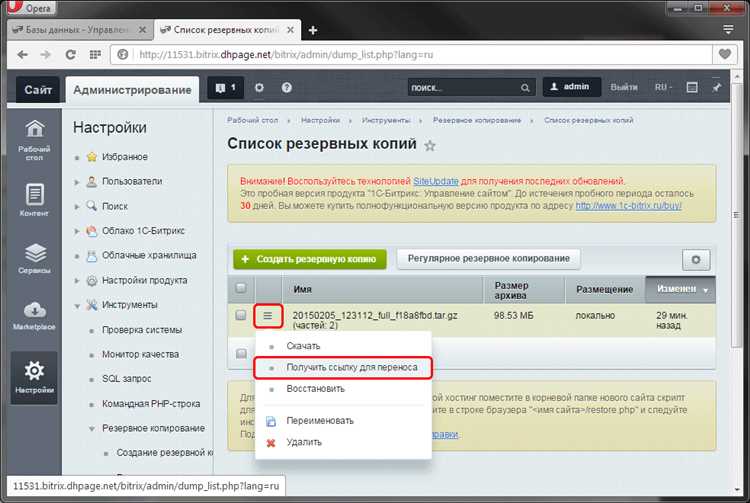750x503 pixels.
Task: Tick checkbox for 20150205_123112 backup row
Action: point(241,315)
